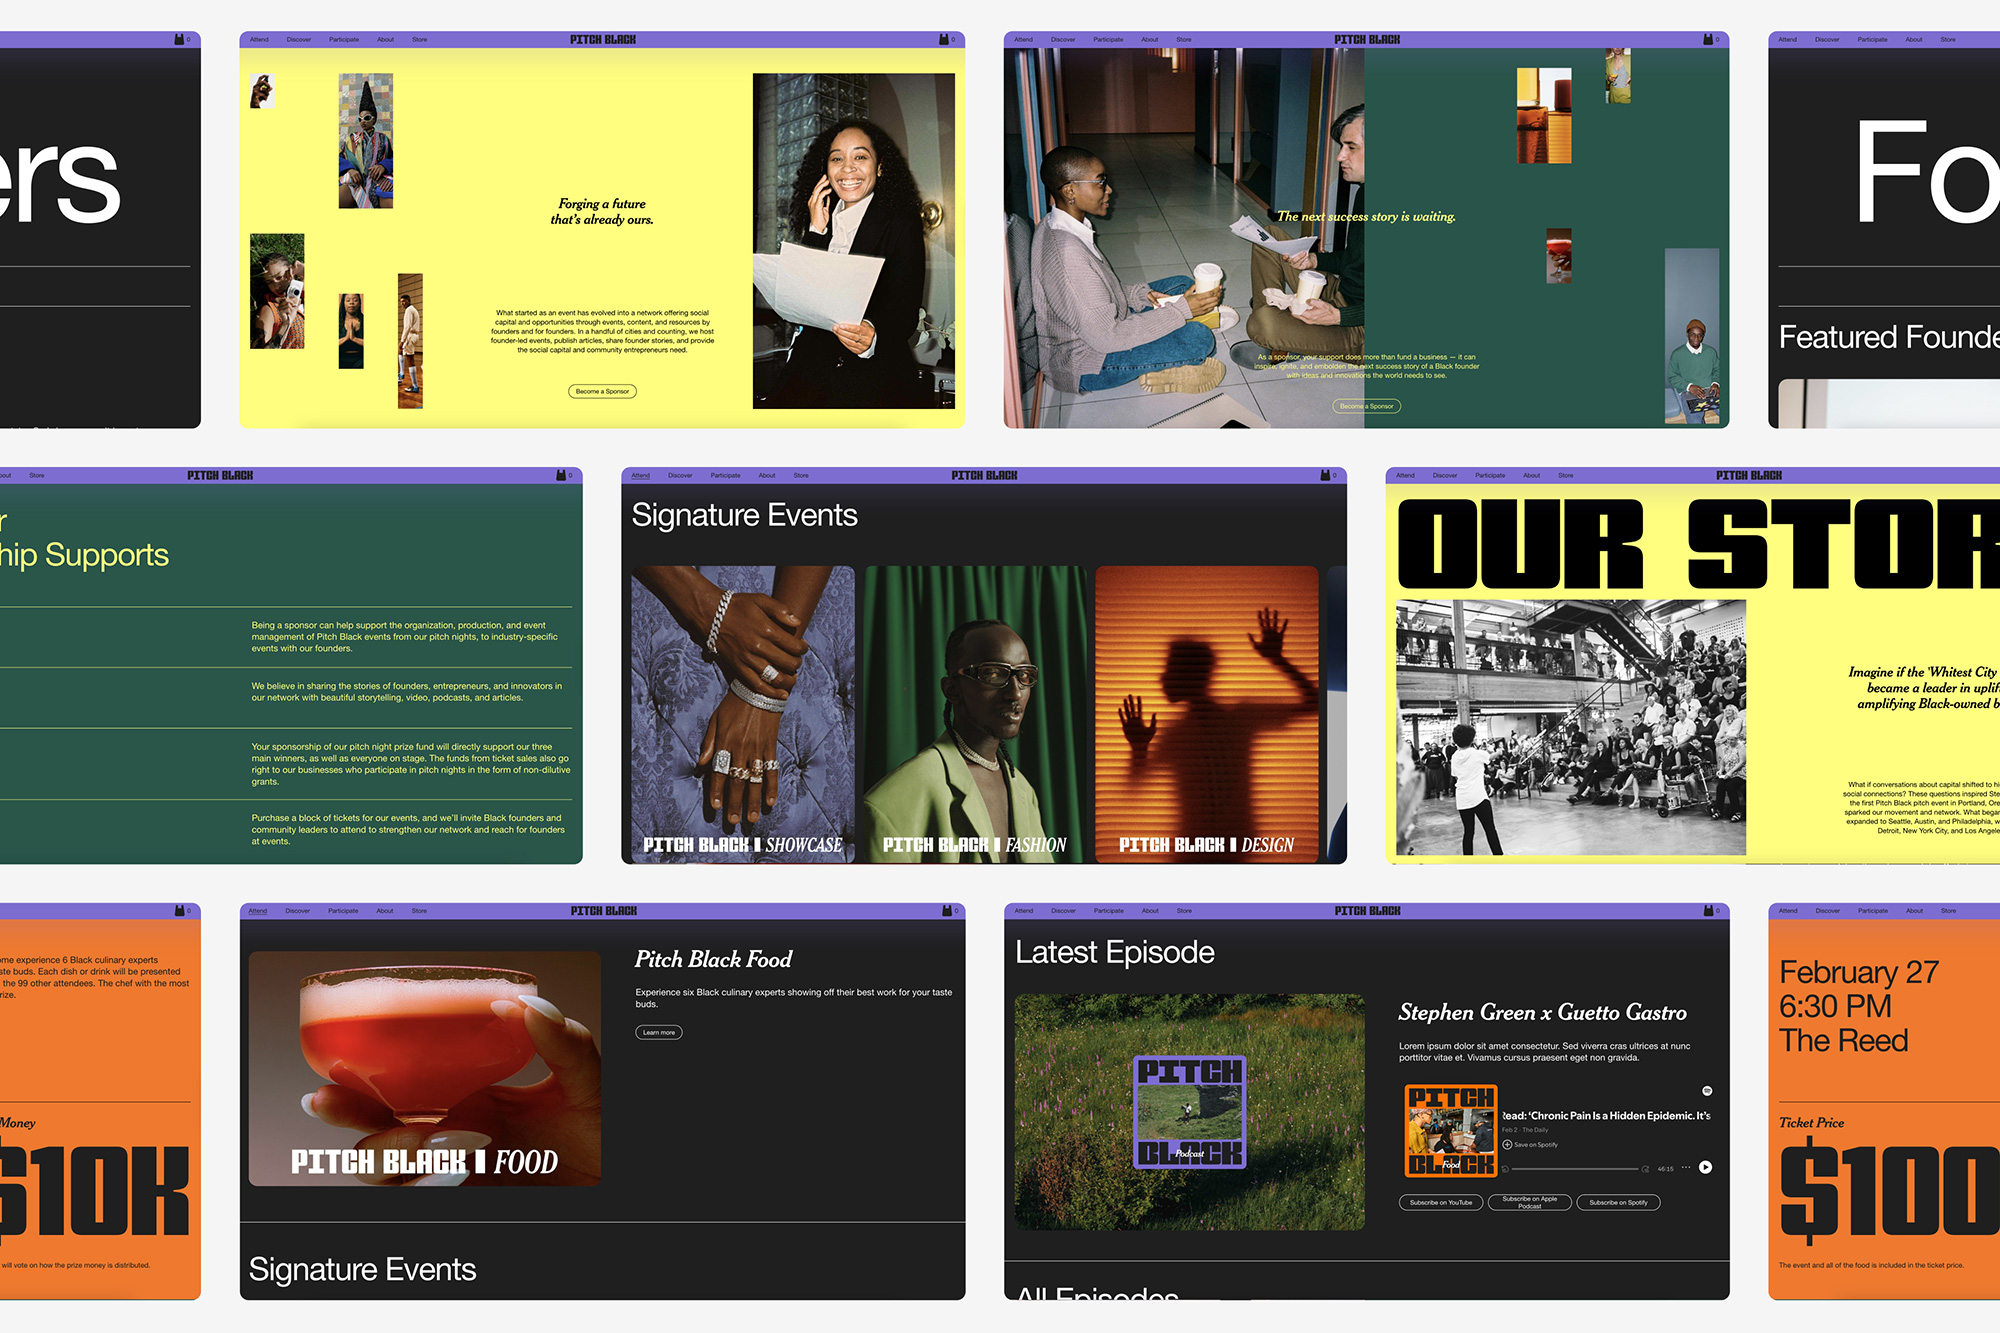The height and width of the screenshot is (1333, 2000).
Task: Click the podcast progress bar track
Action: [1575, 1169]
